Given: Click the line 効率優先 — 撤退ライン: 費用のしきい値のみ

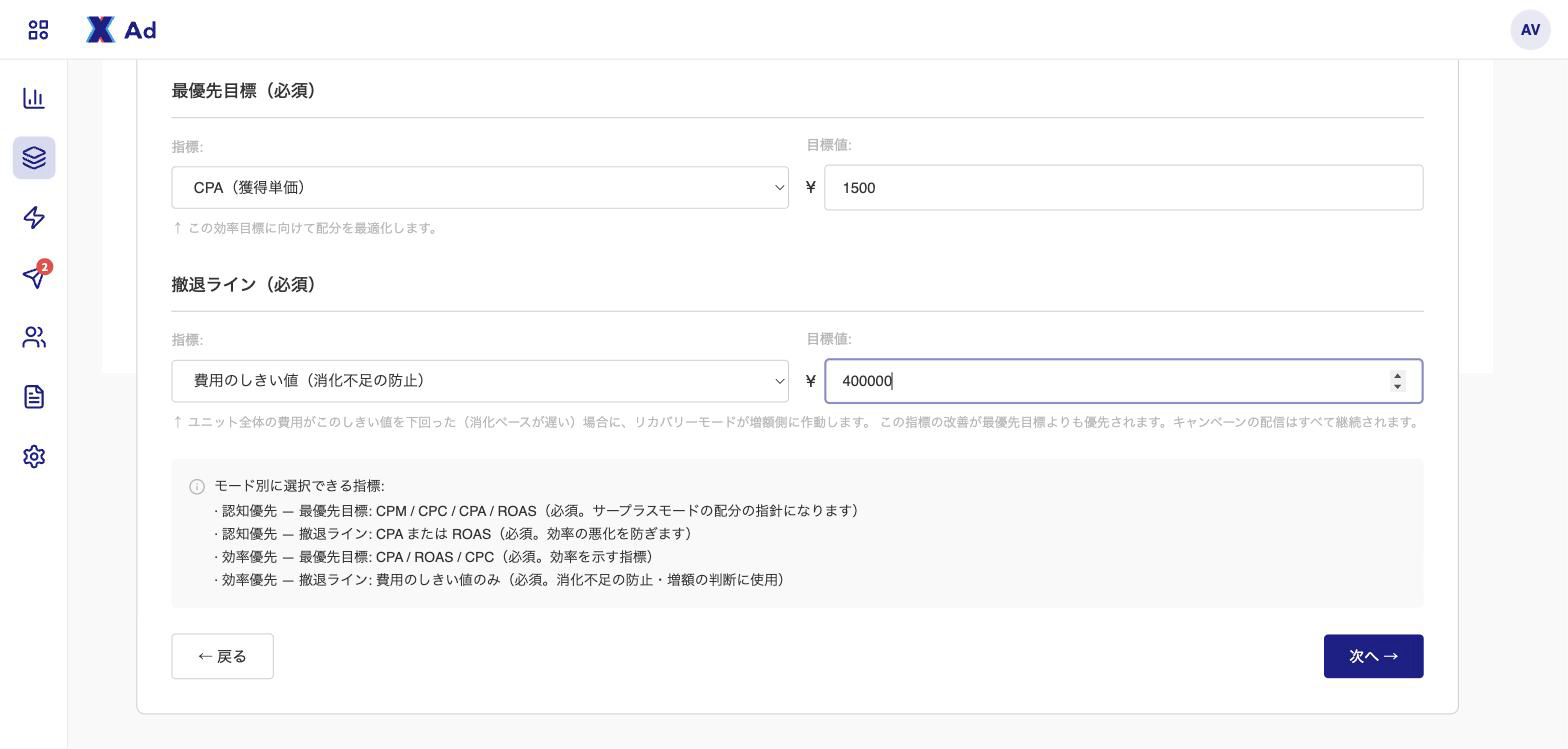Looking at the screenshot, I should 502,580.
